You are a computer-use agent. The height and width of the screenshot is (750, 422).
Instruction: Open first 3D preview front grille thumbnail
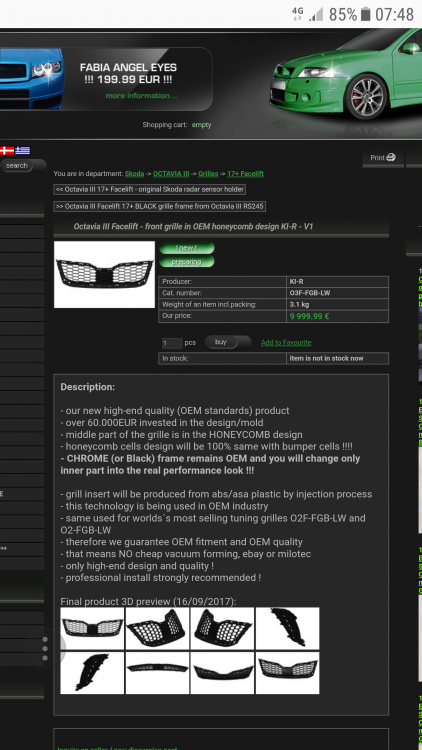[x=92, y=628]
